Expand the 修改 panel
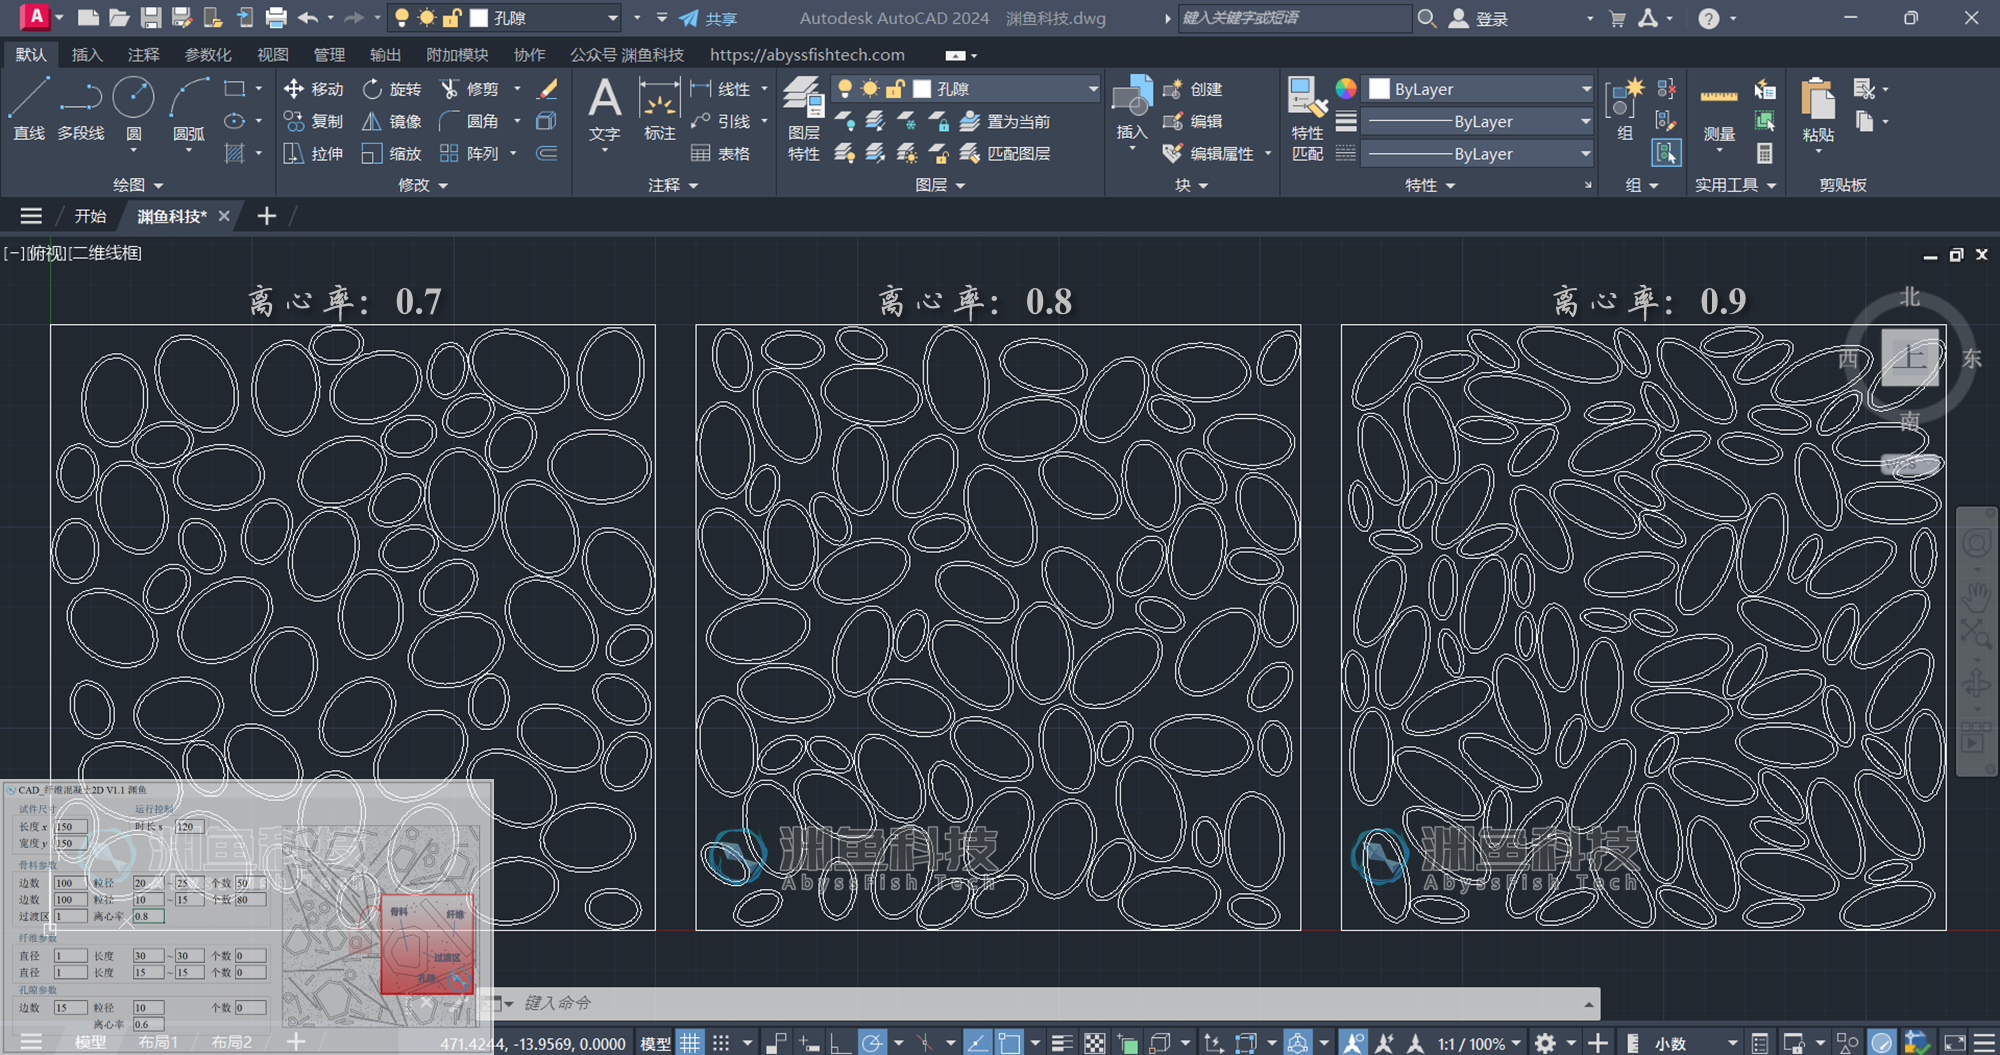This screenshot has height=1055, width=2000. (423, 185)
